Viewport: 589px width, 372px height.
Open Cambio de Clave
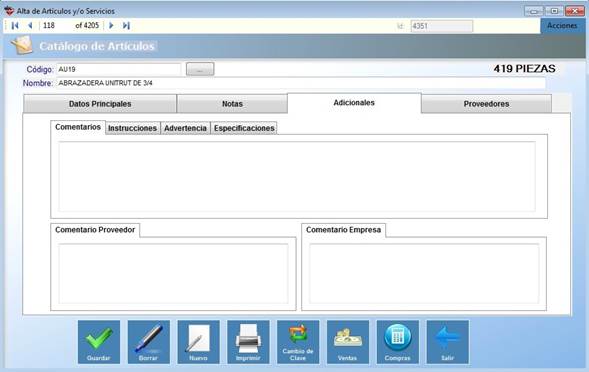pos(298,342)
